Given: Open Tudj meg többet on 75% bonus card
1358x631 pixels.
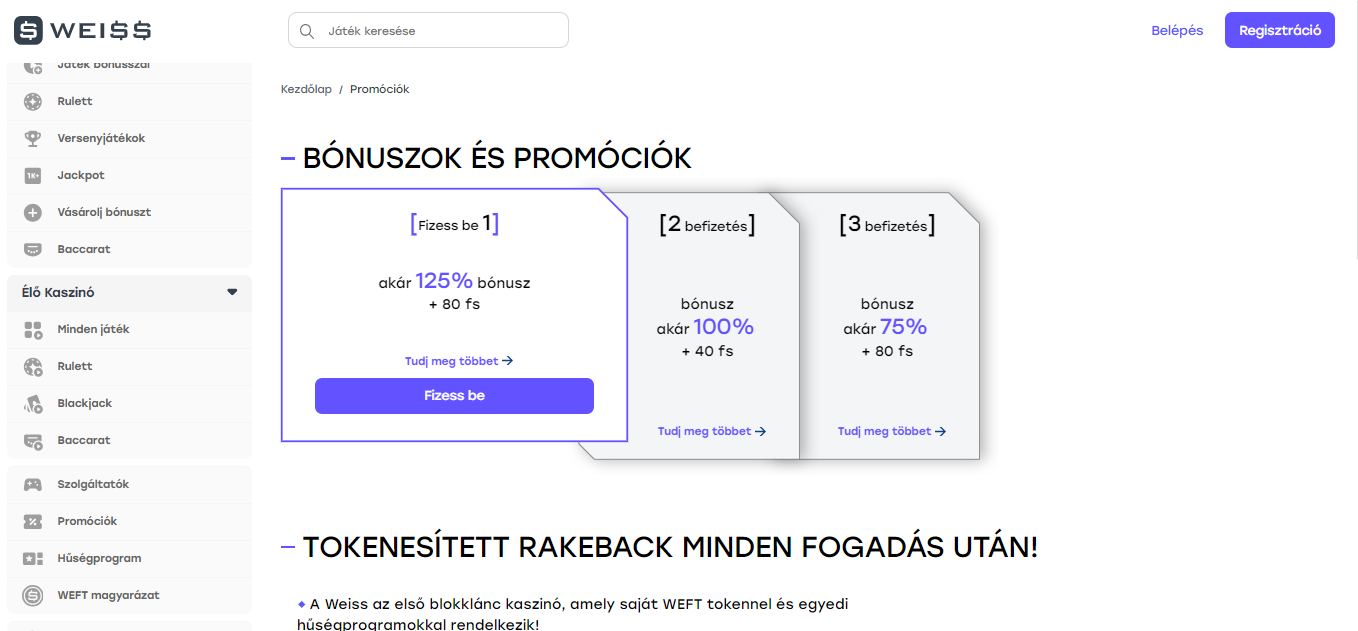Looking at the screenshot, I should (892, 431).
